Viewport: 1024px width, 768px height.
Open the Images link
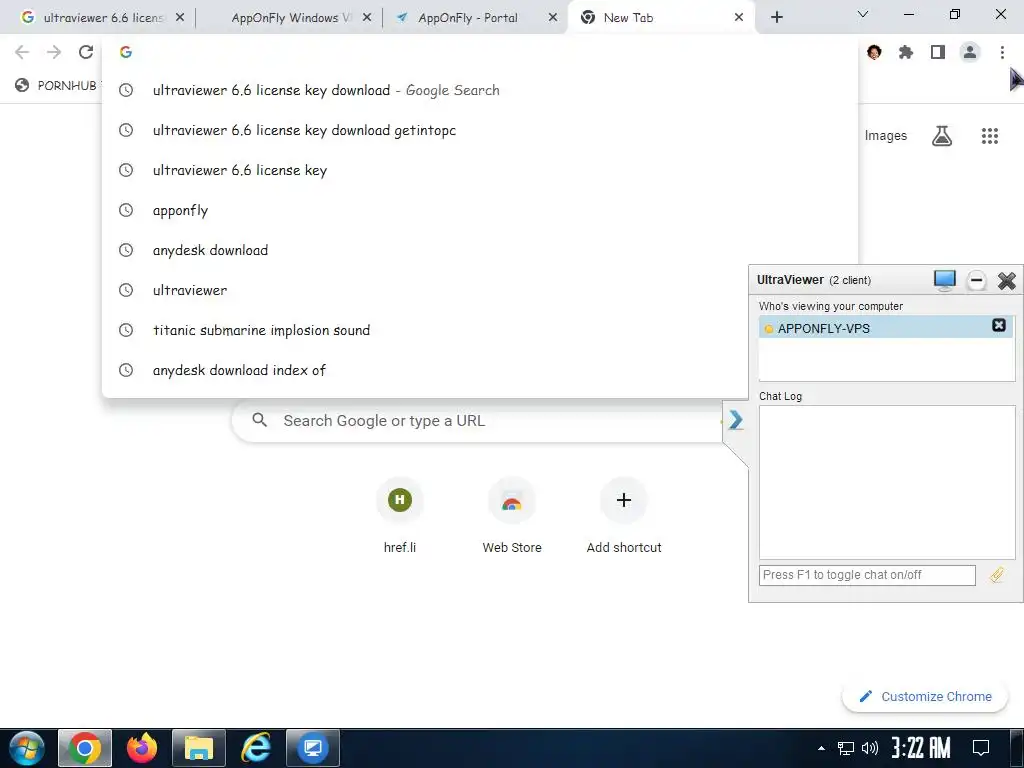[x=886, y=136]
